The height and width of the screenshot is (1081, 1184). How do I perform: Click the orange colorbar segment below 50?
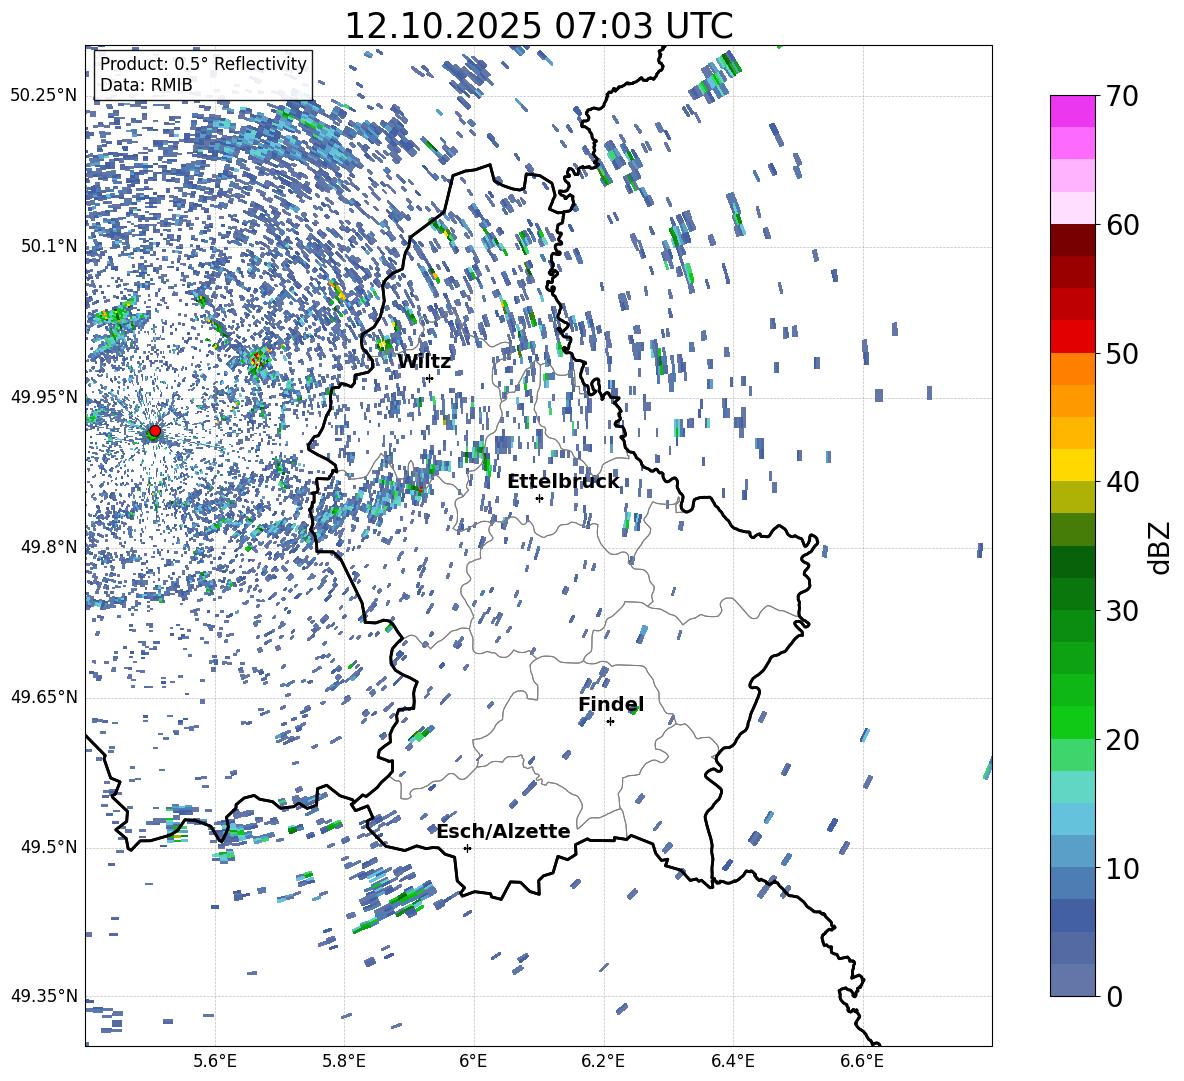(x=1073, y=369)
